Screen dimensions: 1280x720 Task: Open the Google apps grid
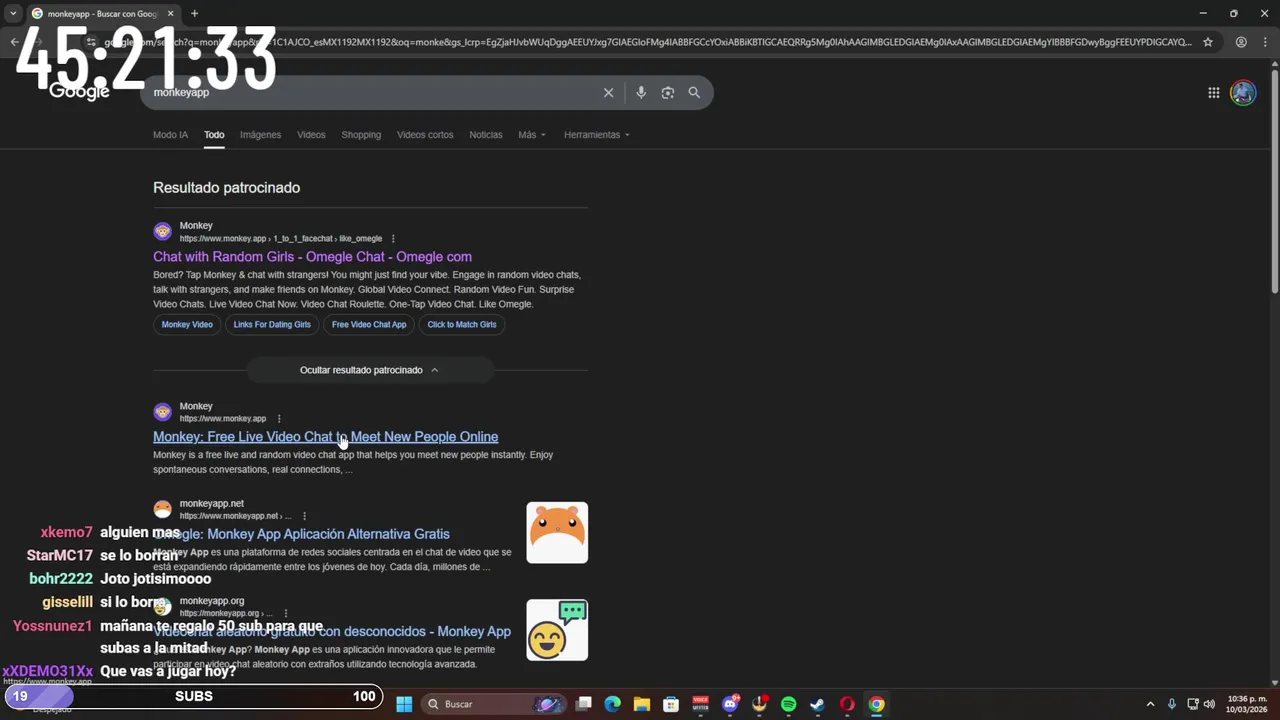point(1213,93)
